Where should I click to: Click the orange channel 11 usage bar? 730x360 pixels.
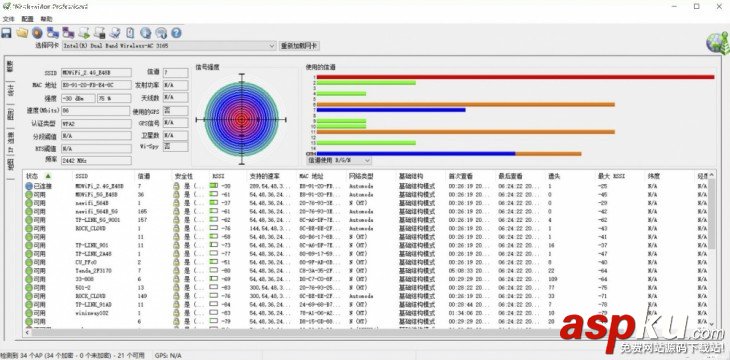coord(466,132)
